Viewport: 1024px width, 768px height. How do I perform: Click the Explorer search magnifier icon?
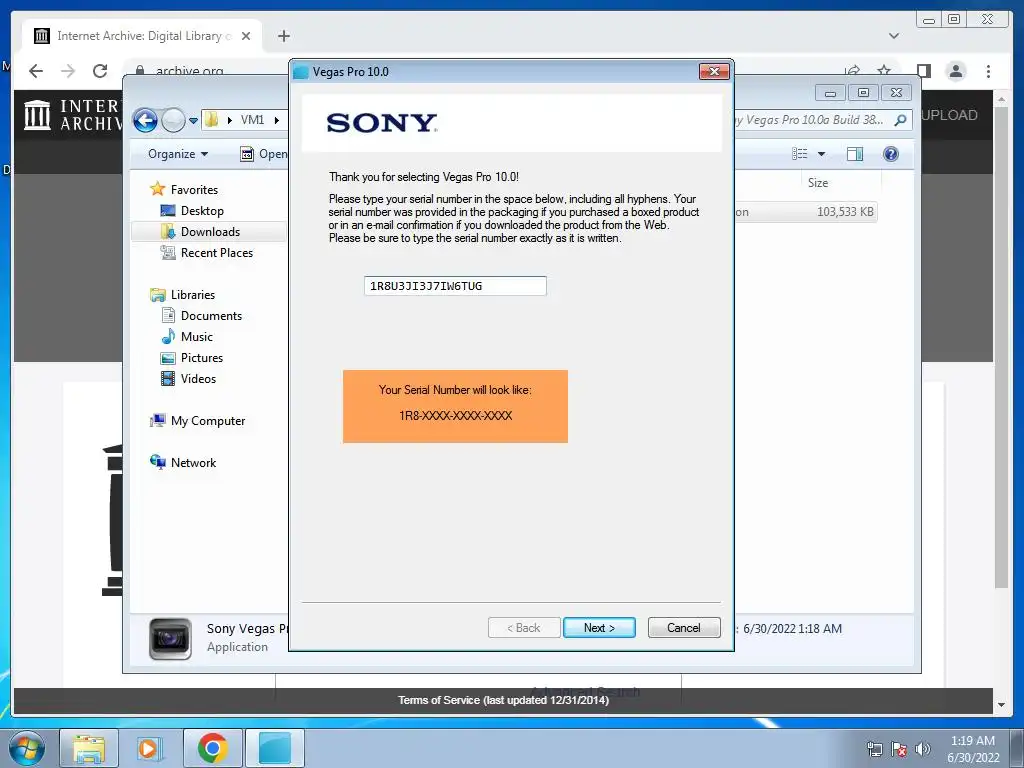[901, 120]
